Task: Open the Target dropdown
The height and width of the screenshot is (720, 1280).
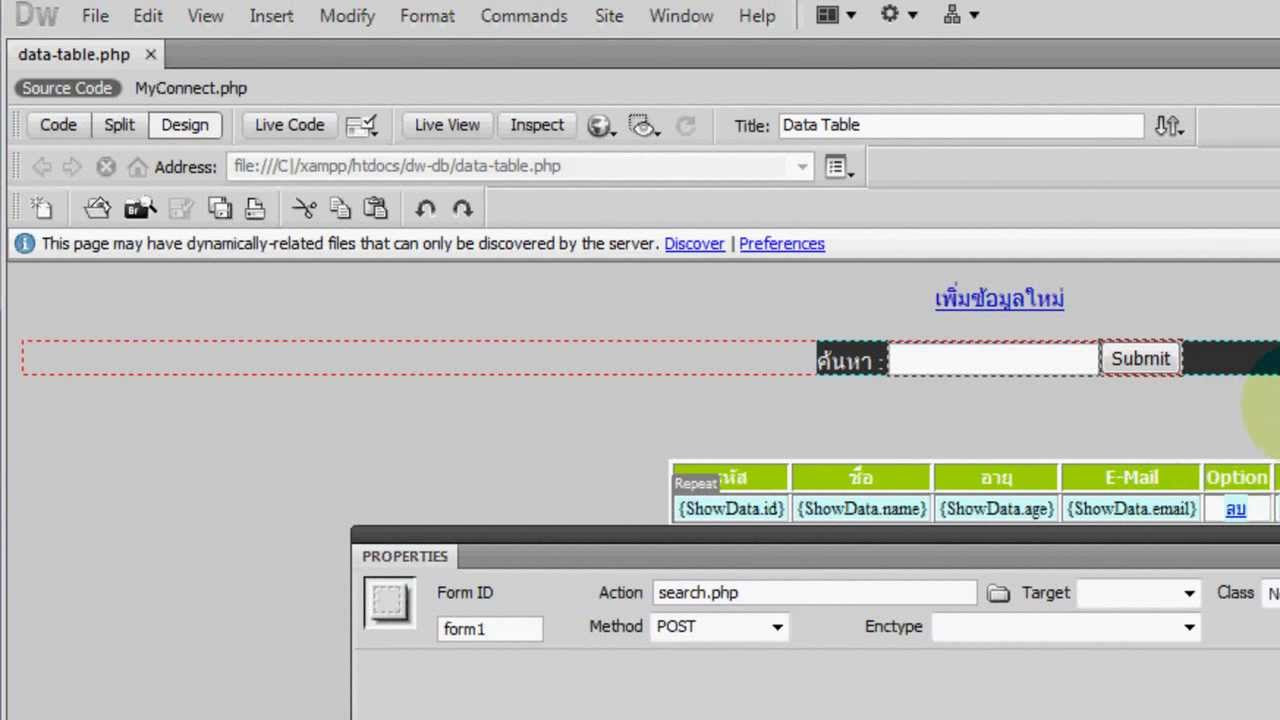Action: pyautogui.click(x=1138, y=593)
